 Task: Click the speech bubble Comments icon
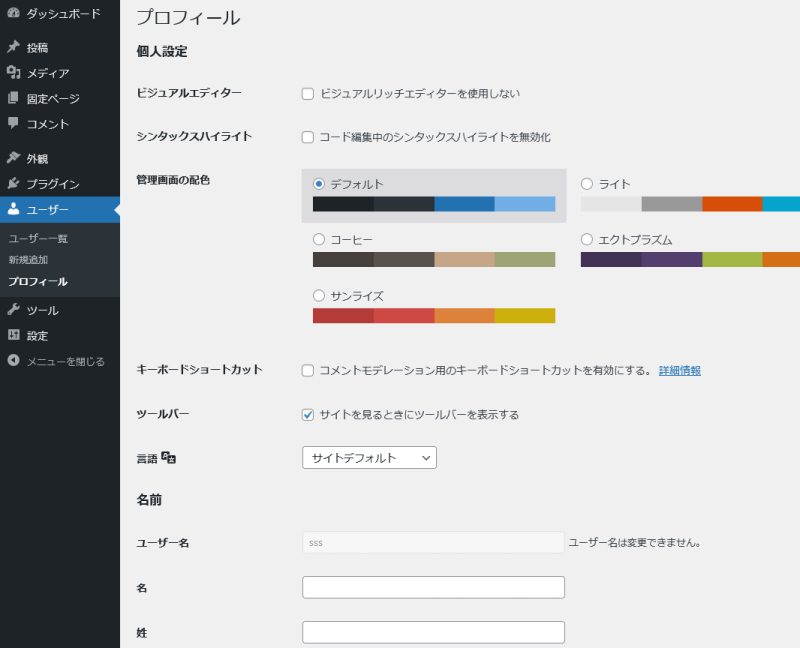click(x=13, y=124)
